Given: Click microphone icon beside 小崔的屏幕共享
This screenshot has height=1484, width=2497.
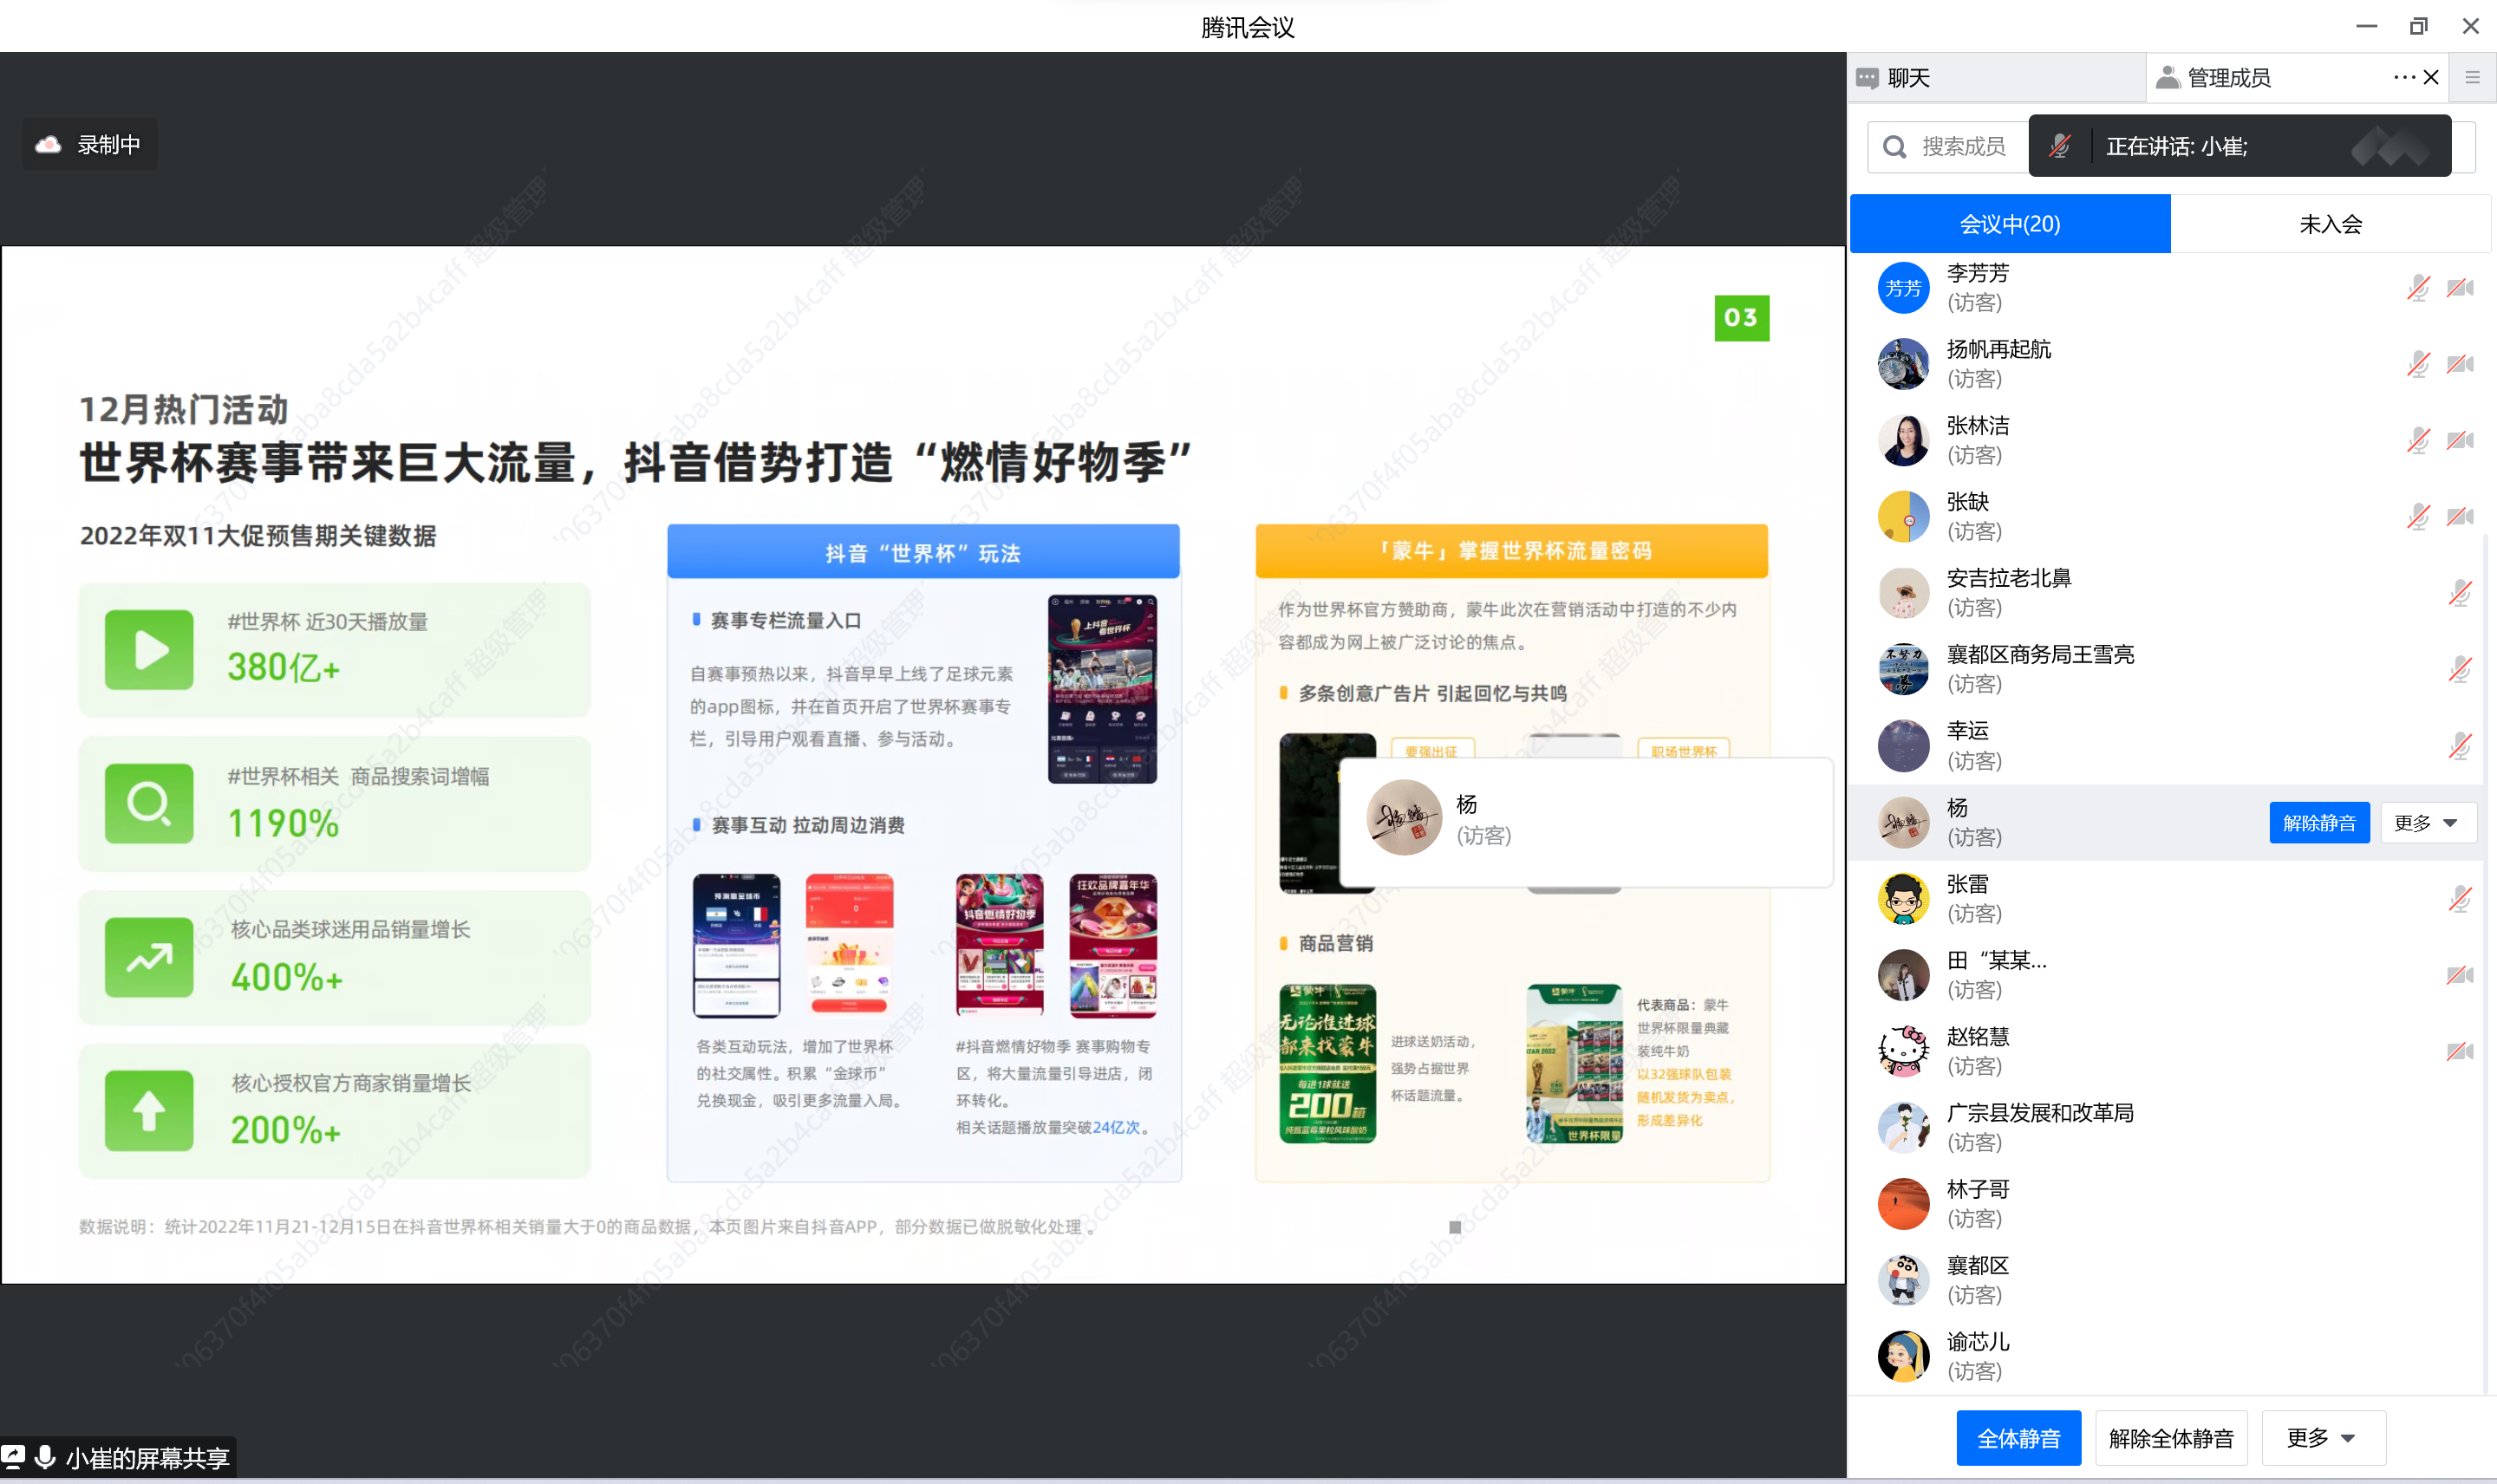Looking at the screenshot, I should coord(45,1457).
